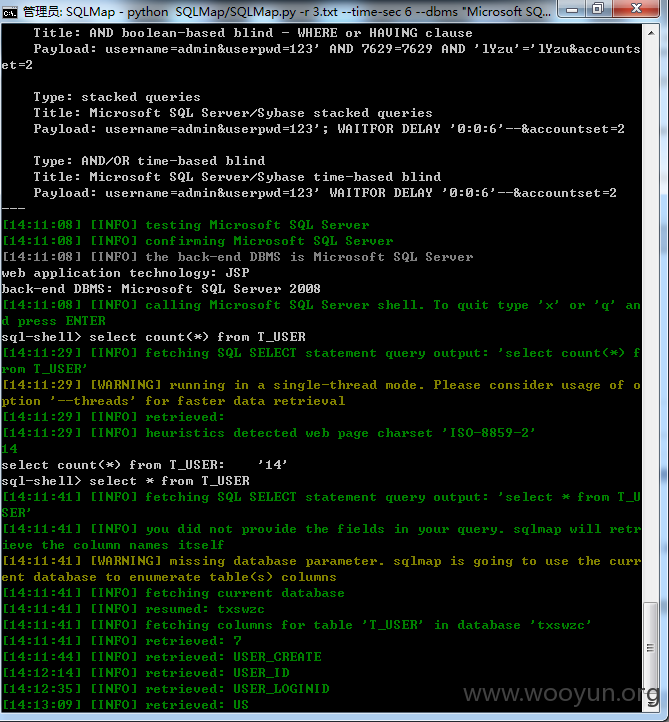Viewport: 669px width, 722px height.
Task: Click 'web application technology: JSP' line
Action: tap(125, 273)
